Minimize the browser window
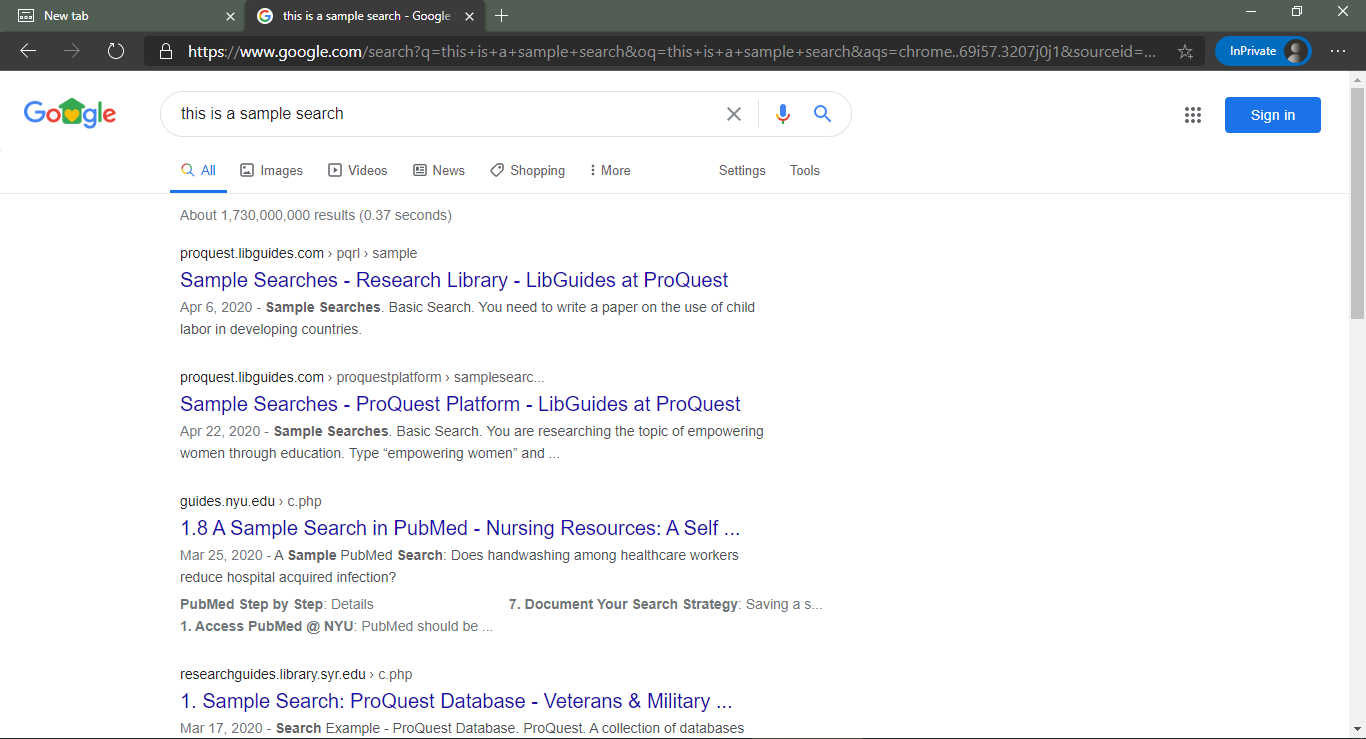This screenshot has width=1366, height=739. point(1251,11)
